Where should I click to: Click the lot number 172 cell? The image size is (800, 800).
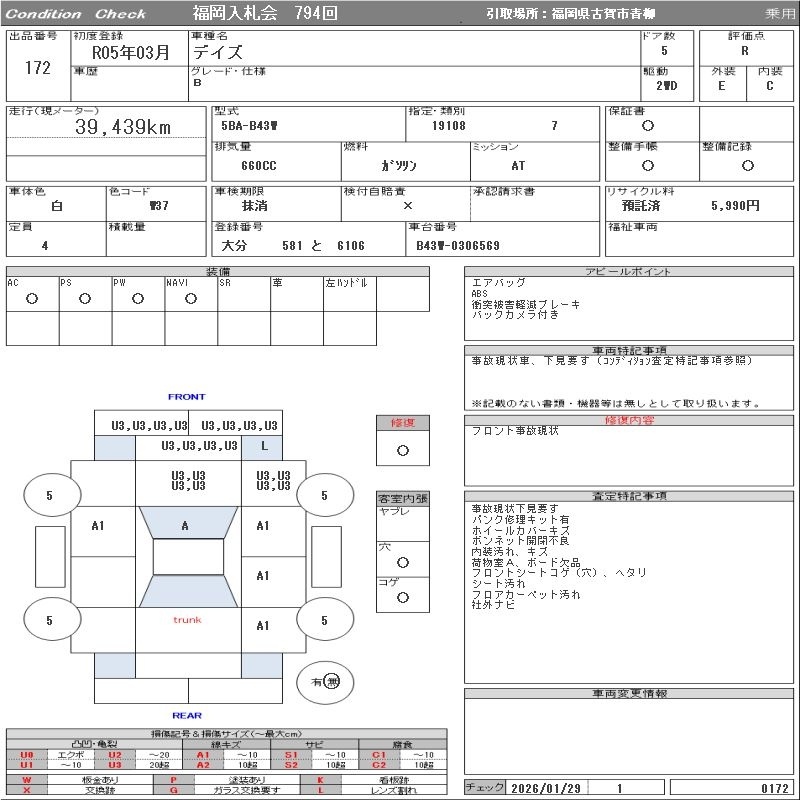point(38,68)
